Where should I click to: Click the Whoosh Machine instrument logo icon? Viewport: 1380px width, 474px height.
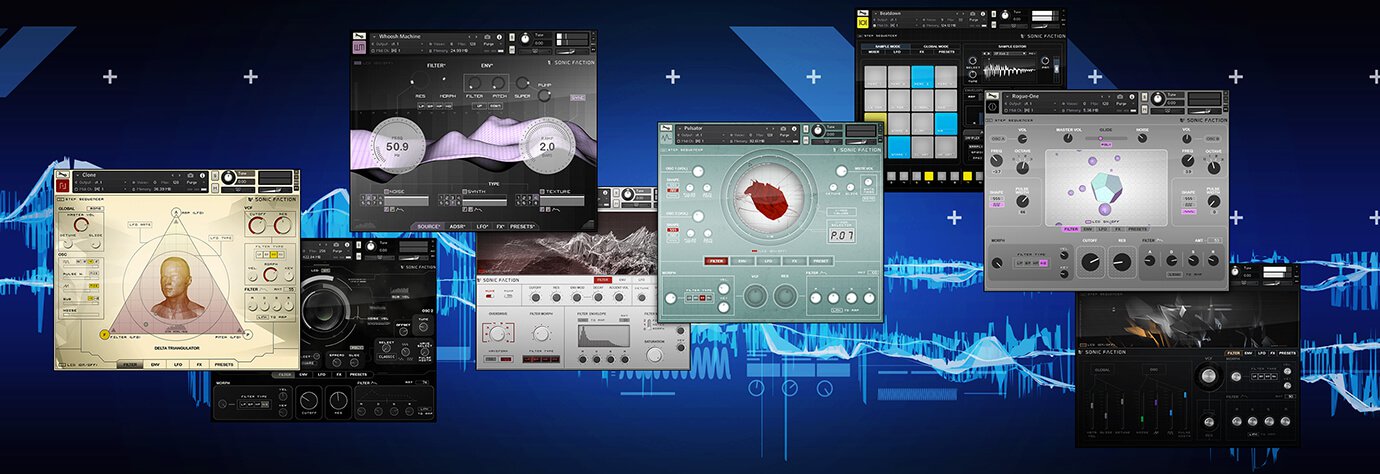pyautogui.click(x=360, y=48)
